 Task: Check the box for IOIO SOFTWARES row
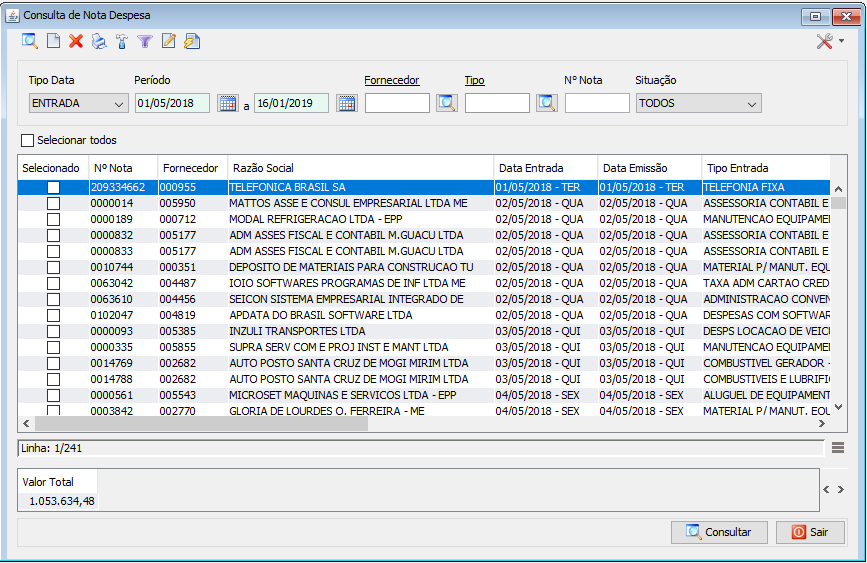point(53,284)
